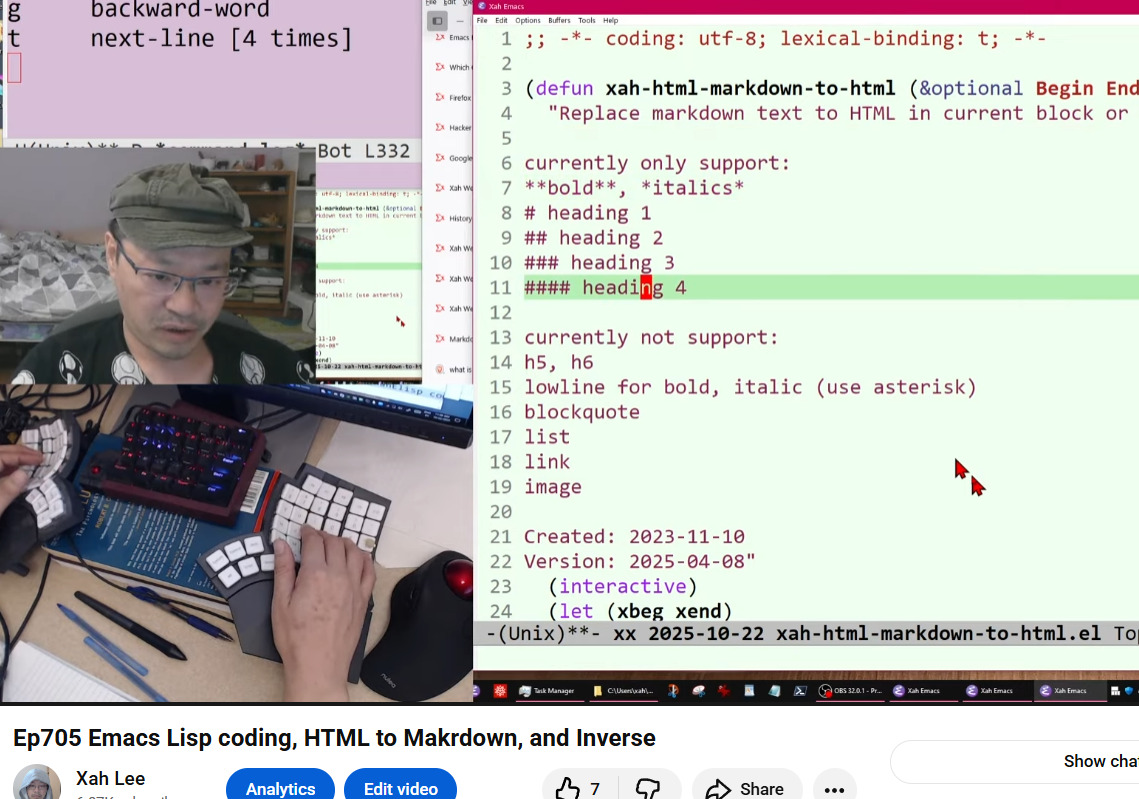
Task: Click the Edit video button
Action: [400, 788]
